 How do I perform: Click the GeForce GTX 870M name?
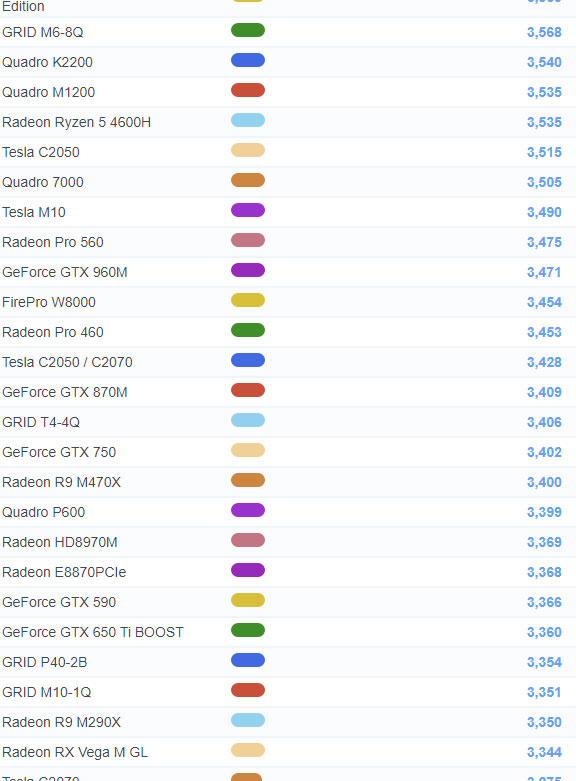pyautogui.click(x=65, y=392)
